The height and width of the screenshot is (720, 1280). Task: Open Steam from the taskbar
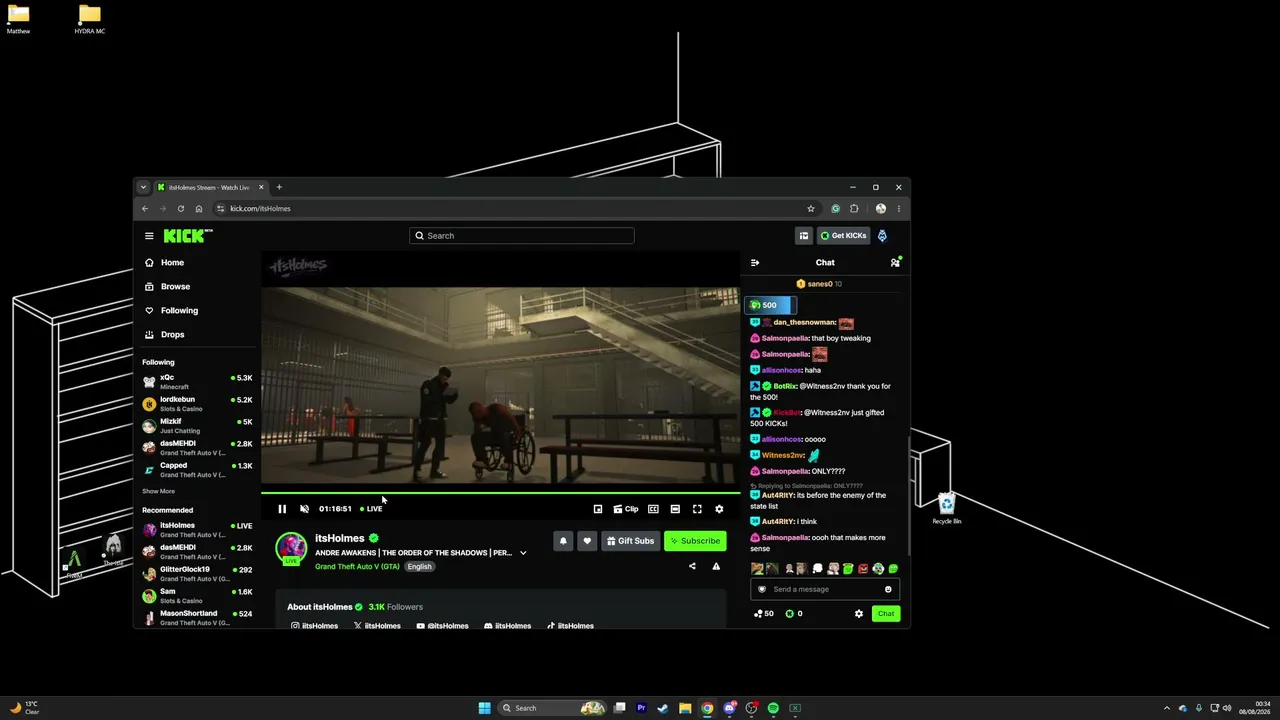coord(663,708)
